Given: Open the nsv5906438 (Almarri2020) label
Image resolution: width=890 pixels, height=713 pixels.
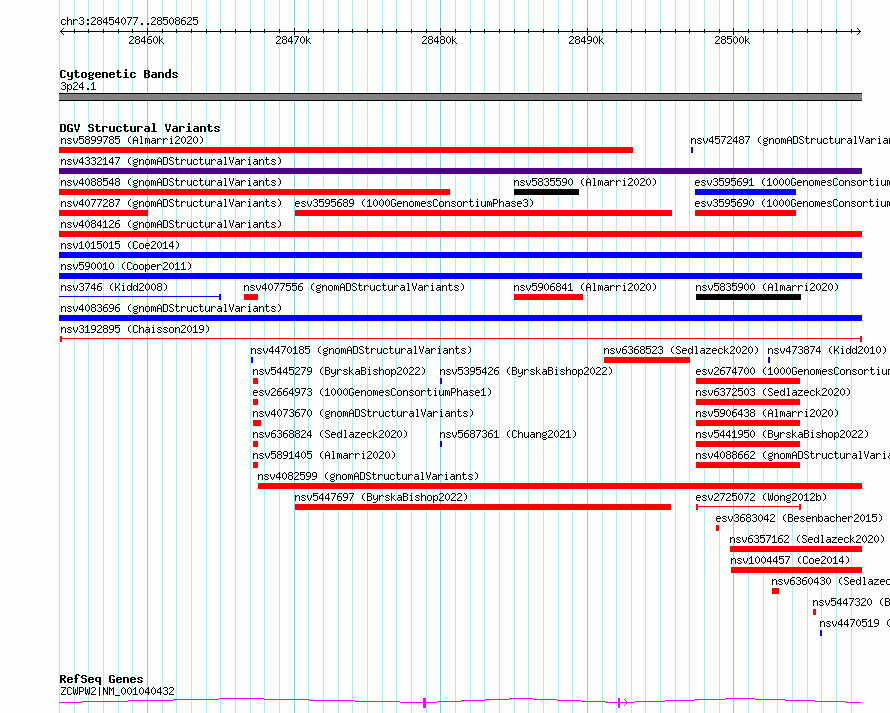Looking at the screenshot, I should [x=767, y=413].
